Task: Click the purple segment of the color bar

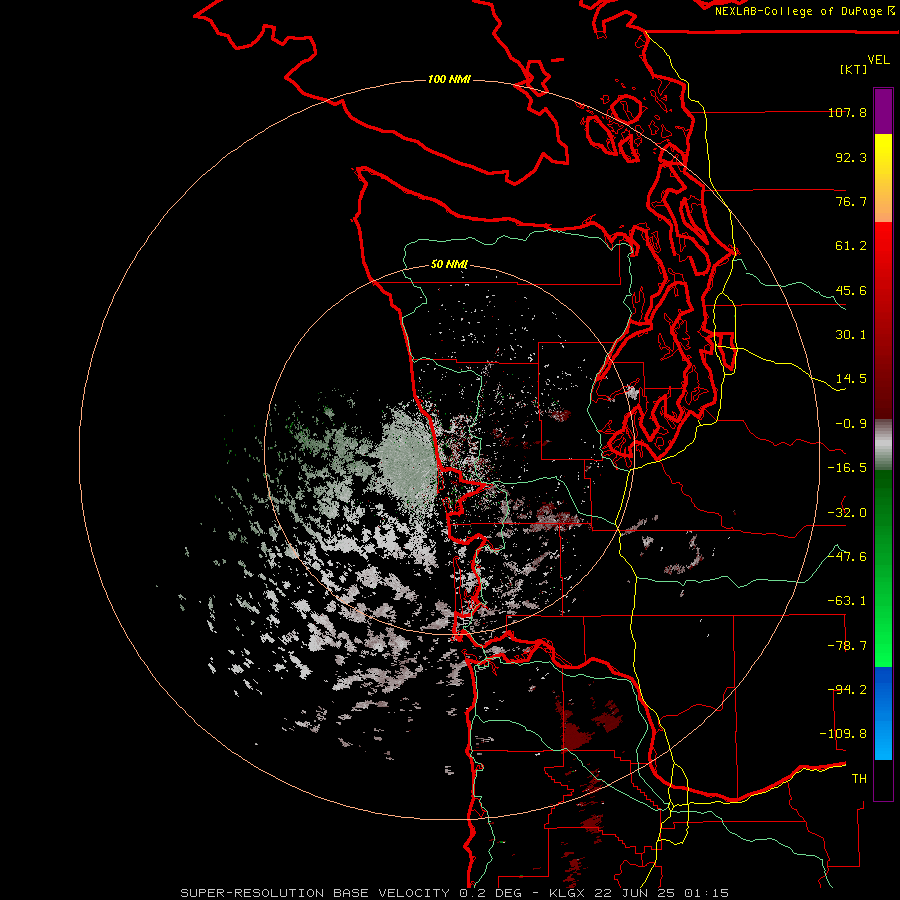Action: 883,111
